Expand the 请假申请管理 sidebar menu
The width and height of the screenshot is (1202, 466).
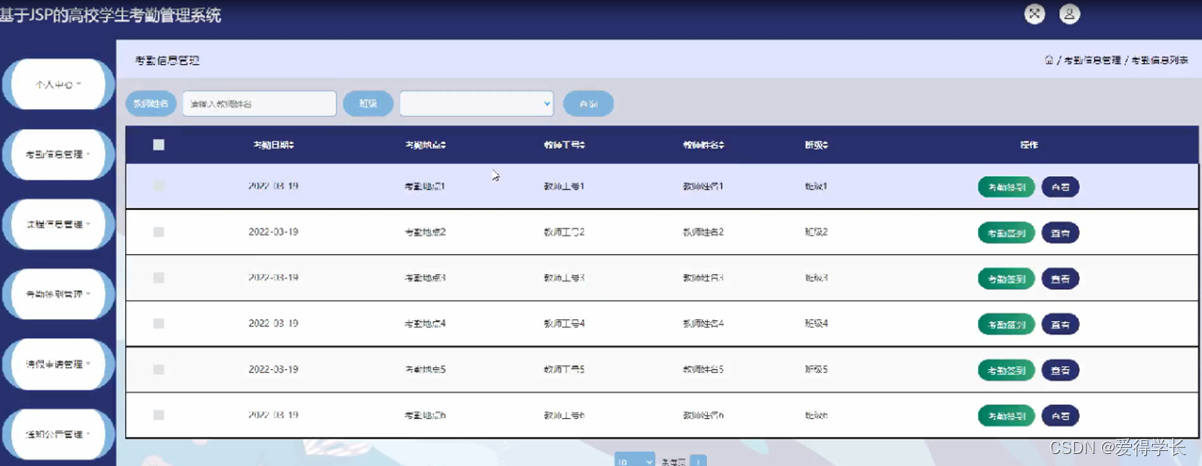pyautogui.click(x=58, y=364)
